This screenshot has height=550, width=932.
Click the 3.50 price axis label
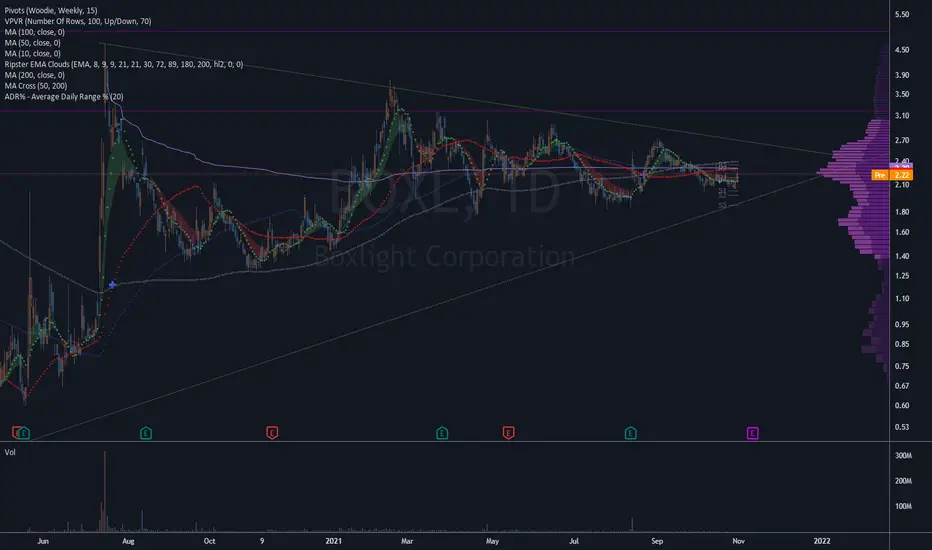pyautogui.click(x=902, y=94)
